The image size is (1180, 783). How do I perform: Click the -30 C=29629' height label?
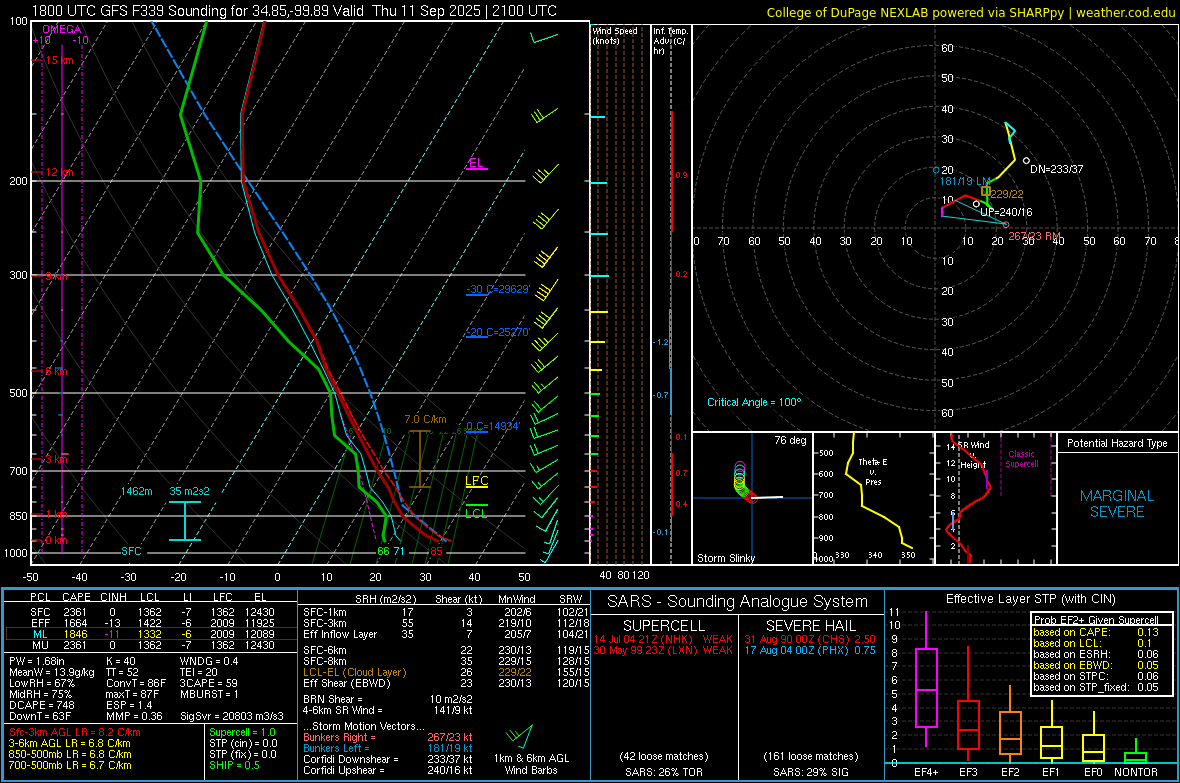(498, 289)
